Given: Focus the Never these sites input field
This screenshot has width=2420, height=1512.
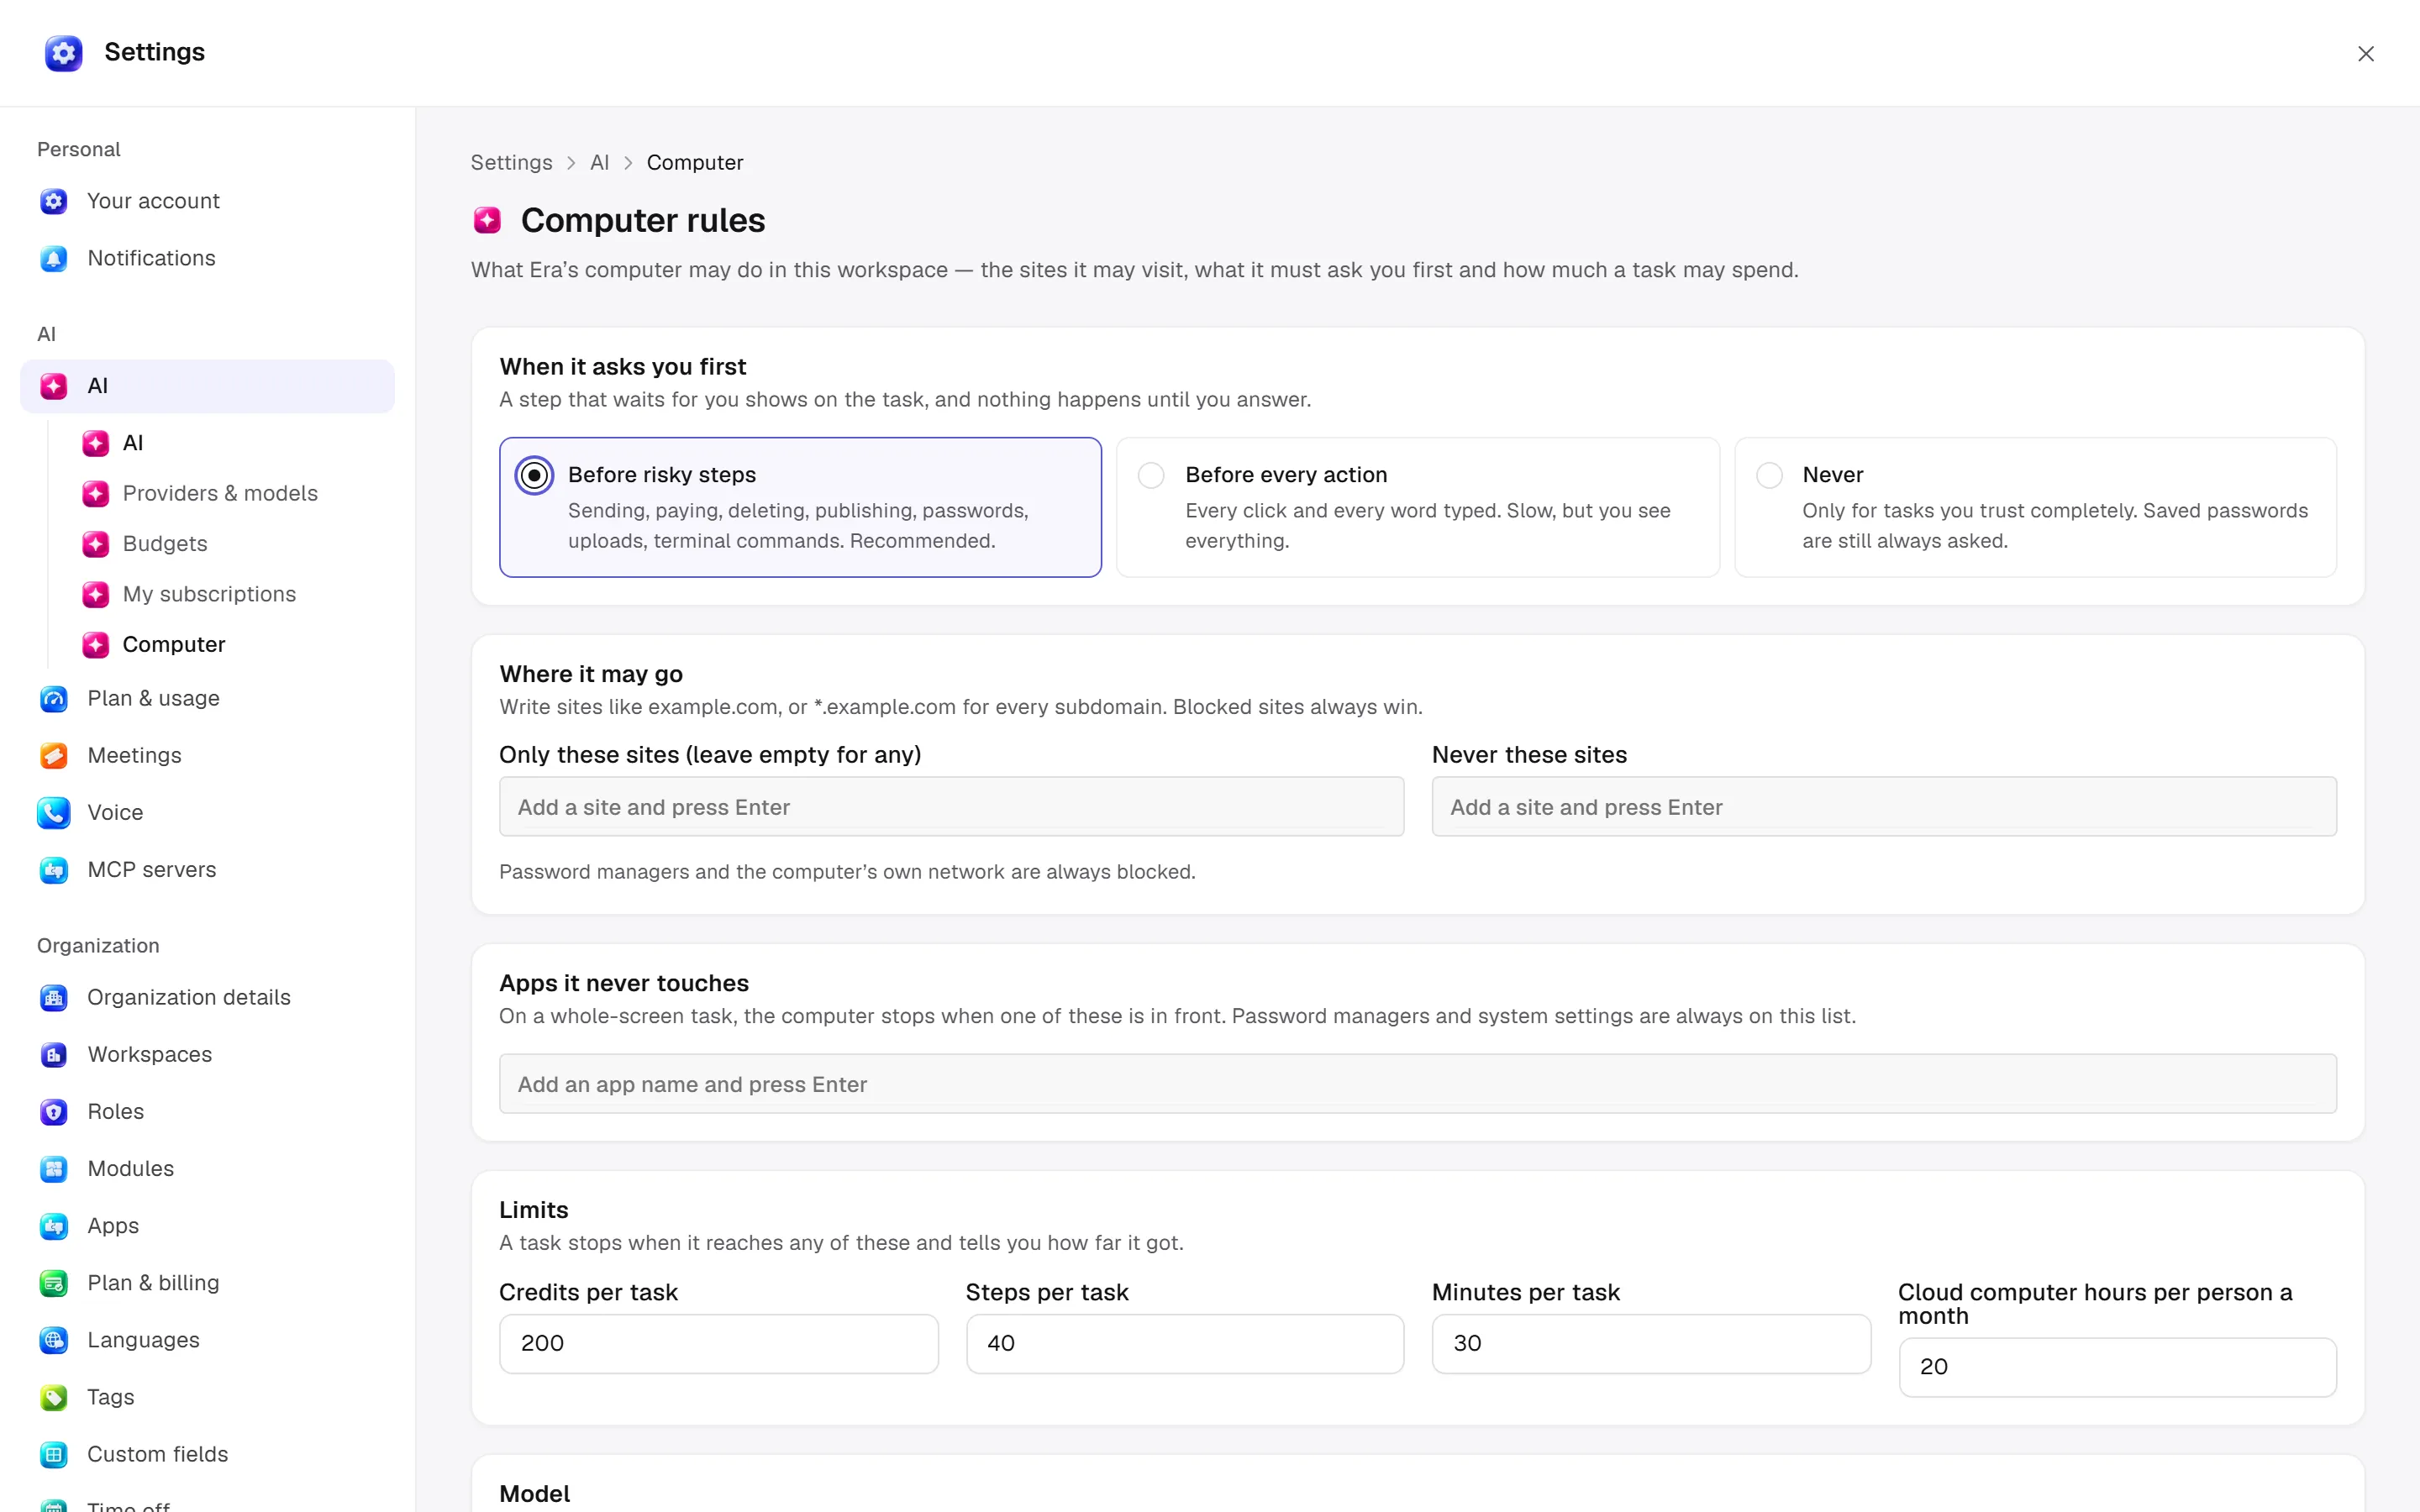Looking at the screenshot, I should [x=1884, y=806].
